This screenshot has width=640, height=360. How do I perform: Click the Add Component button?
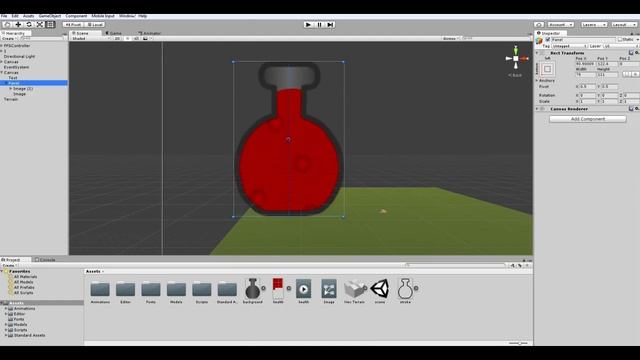pyautogui.click(x=588, y=119)
